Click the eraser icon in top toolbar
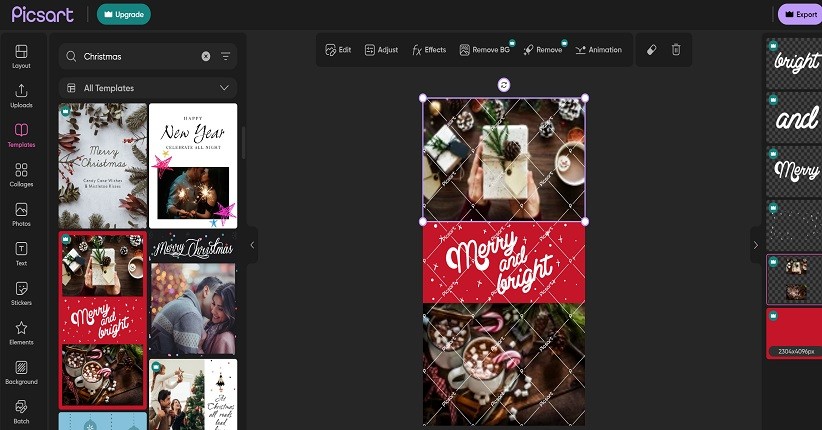Screen dimensions: 822x430 click(650, 49)
